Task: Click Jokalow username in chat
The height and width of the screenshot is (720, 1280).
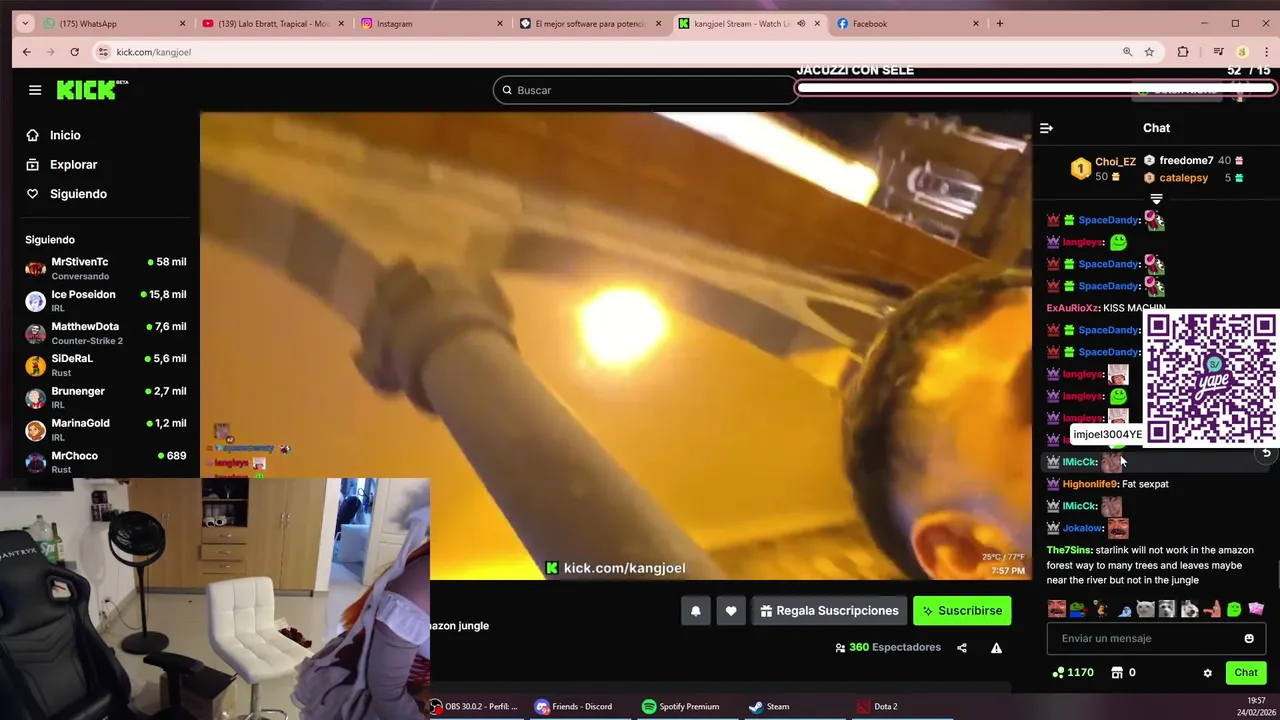Action: click(1083, 528)
